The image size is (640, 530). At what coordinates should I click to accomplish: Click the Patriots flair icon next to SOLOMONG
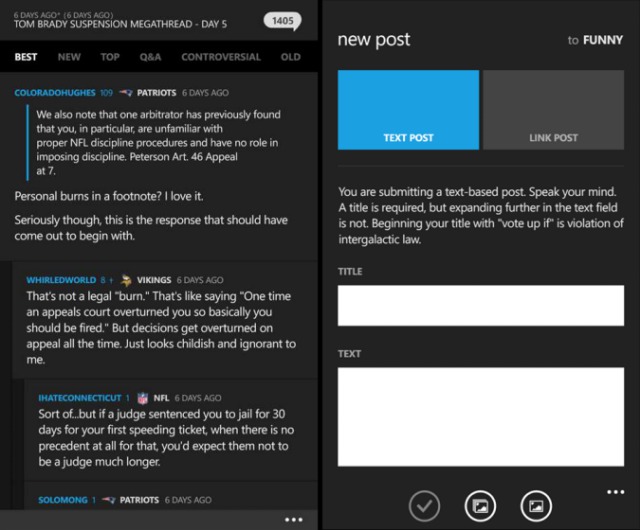coord(109,500)
